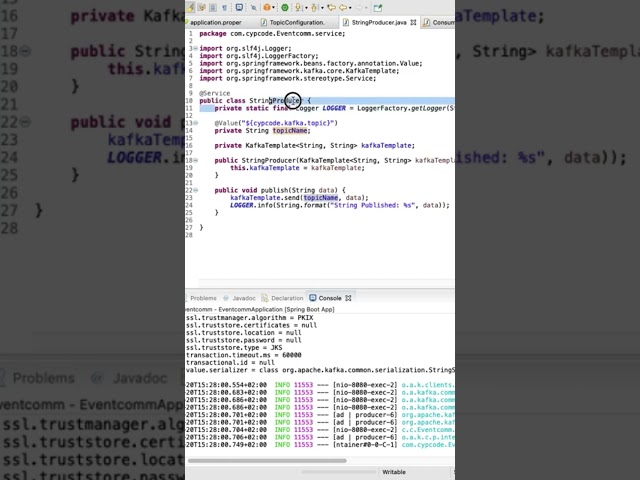Click Java file icon on StringProducer.java tab
Screen dimensions: 640x480
click(x=346, y=22)
